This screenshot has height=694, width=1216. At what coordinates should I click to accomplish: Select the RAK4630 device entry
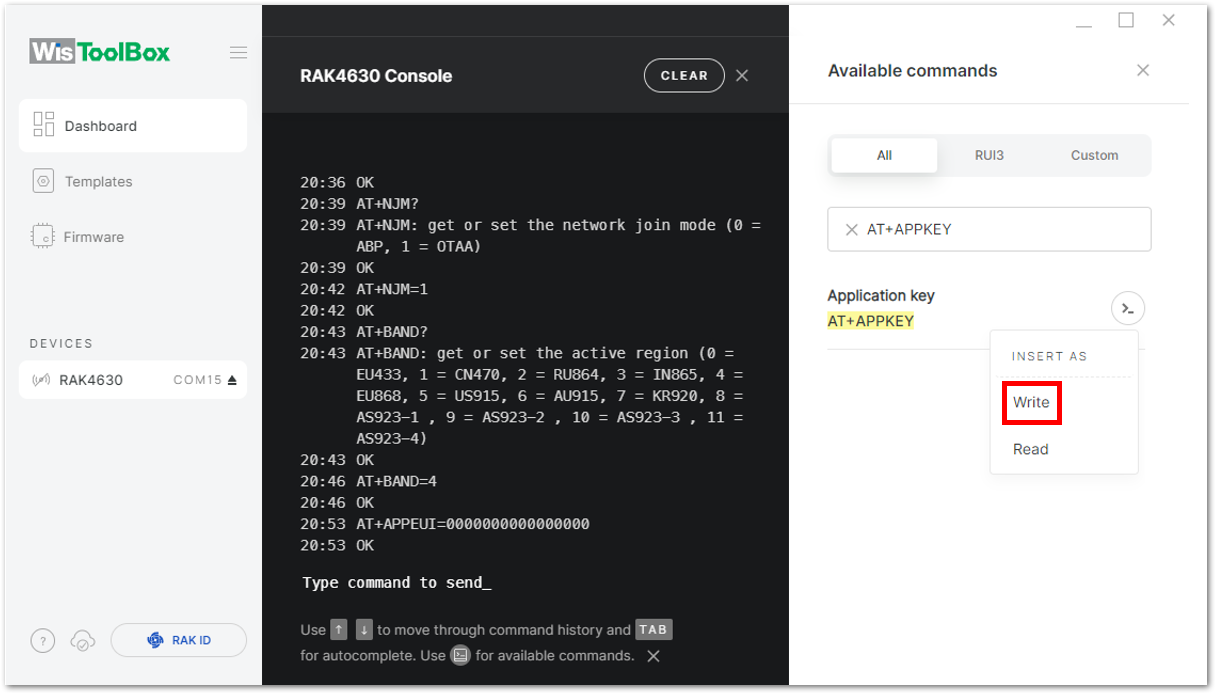133,380
